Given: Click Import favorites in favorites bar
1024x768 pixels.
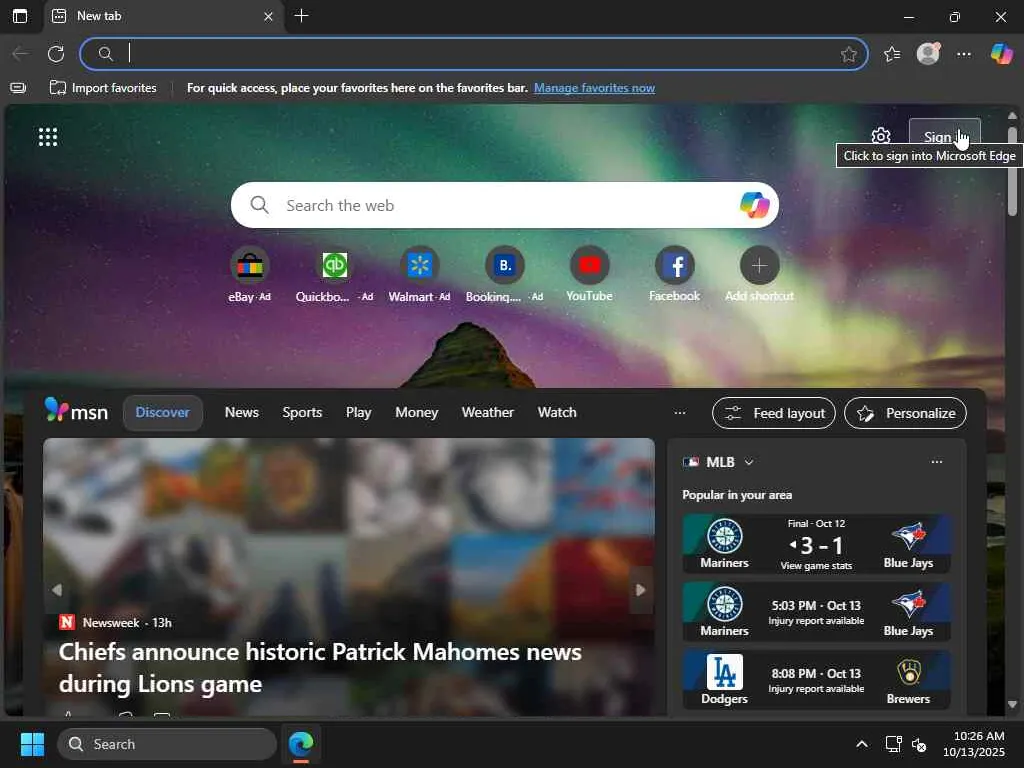Looking at the screenshot, I should [103, 88].
